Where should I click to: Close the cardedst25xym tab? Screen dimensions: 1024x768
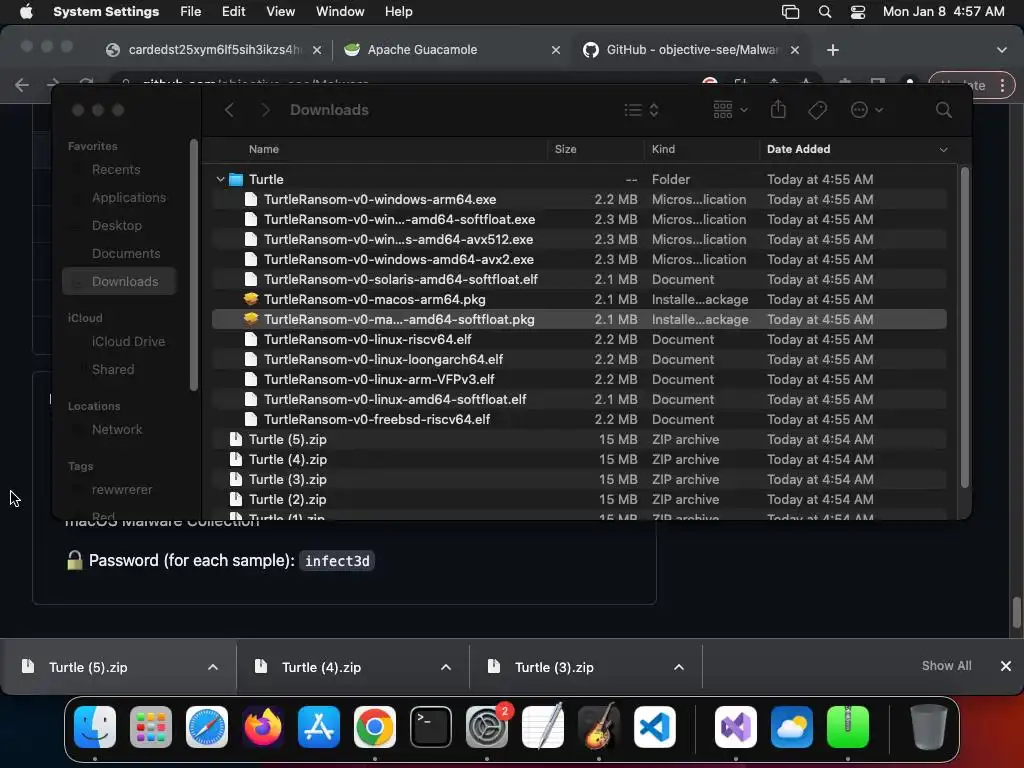316,50
